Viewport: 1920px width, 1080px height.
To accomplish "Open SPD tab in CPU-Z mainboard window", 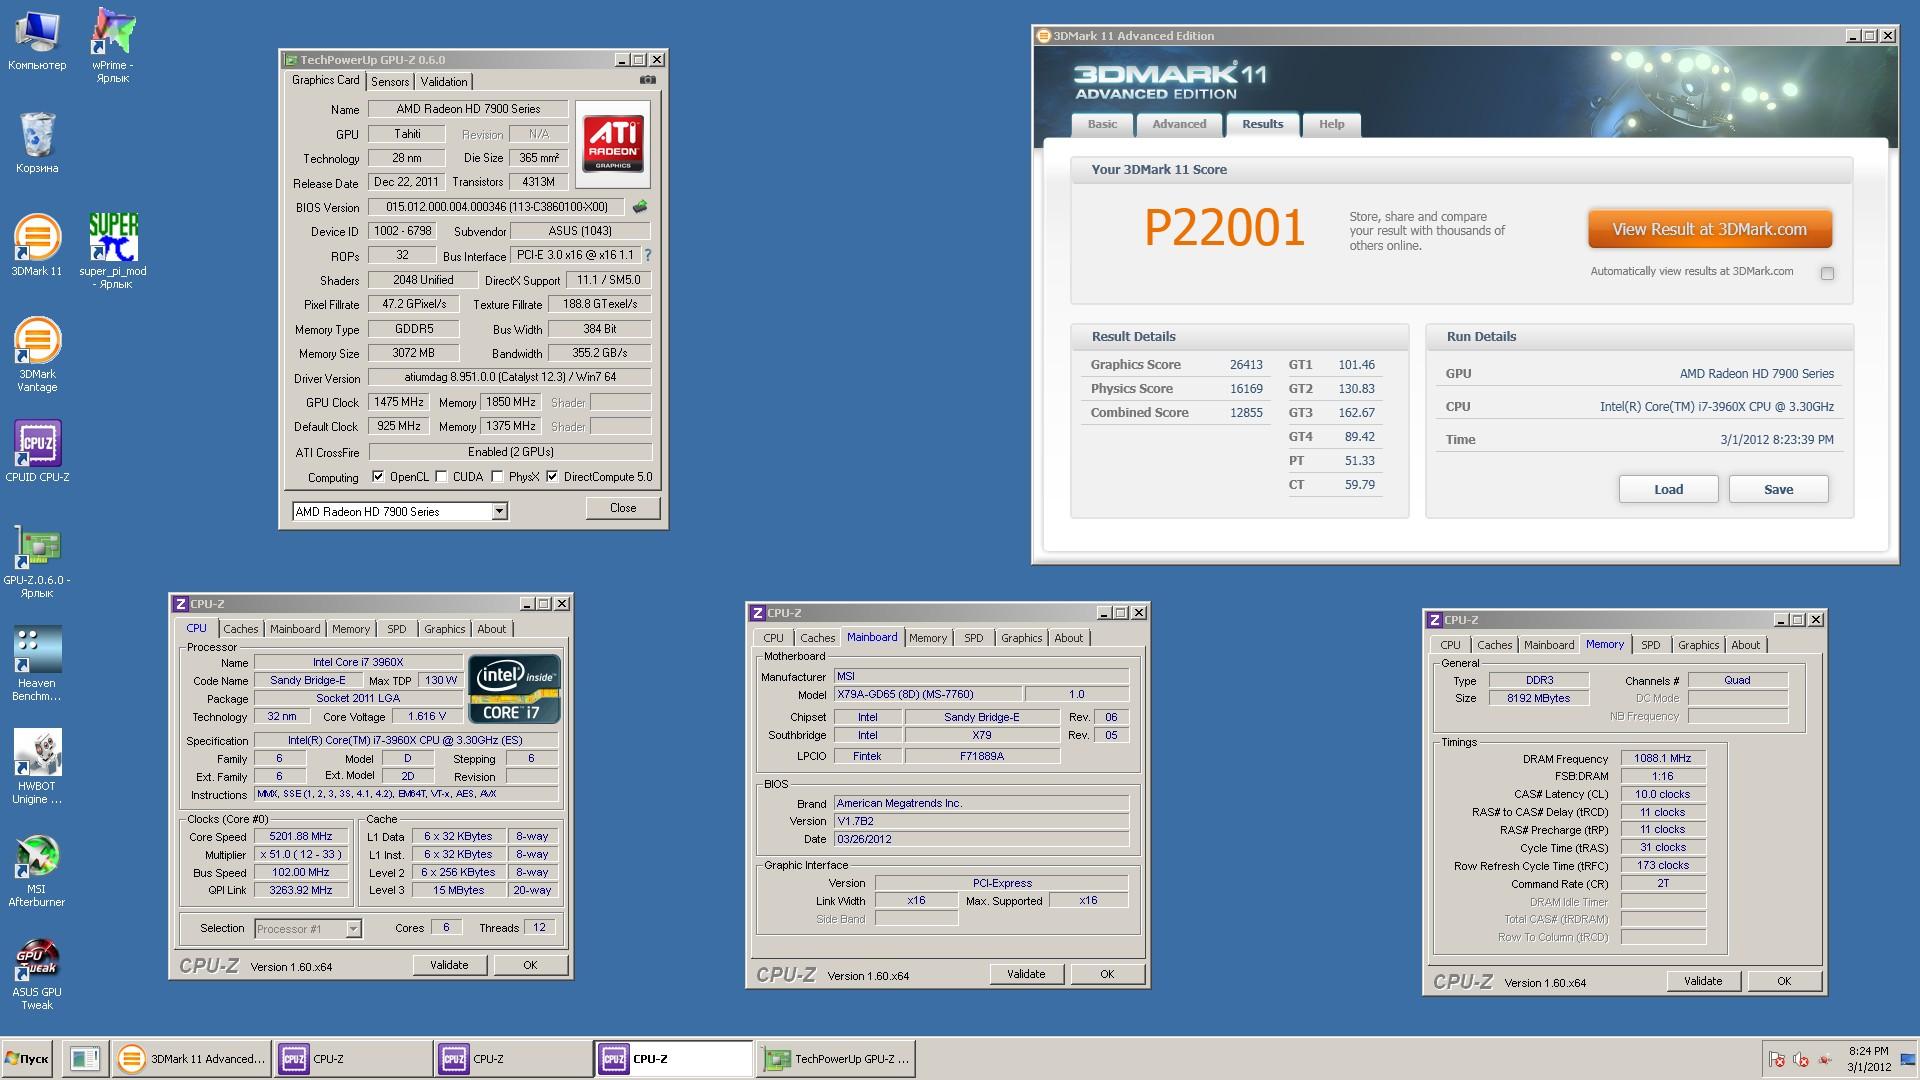I will pos(973,638).
